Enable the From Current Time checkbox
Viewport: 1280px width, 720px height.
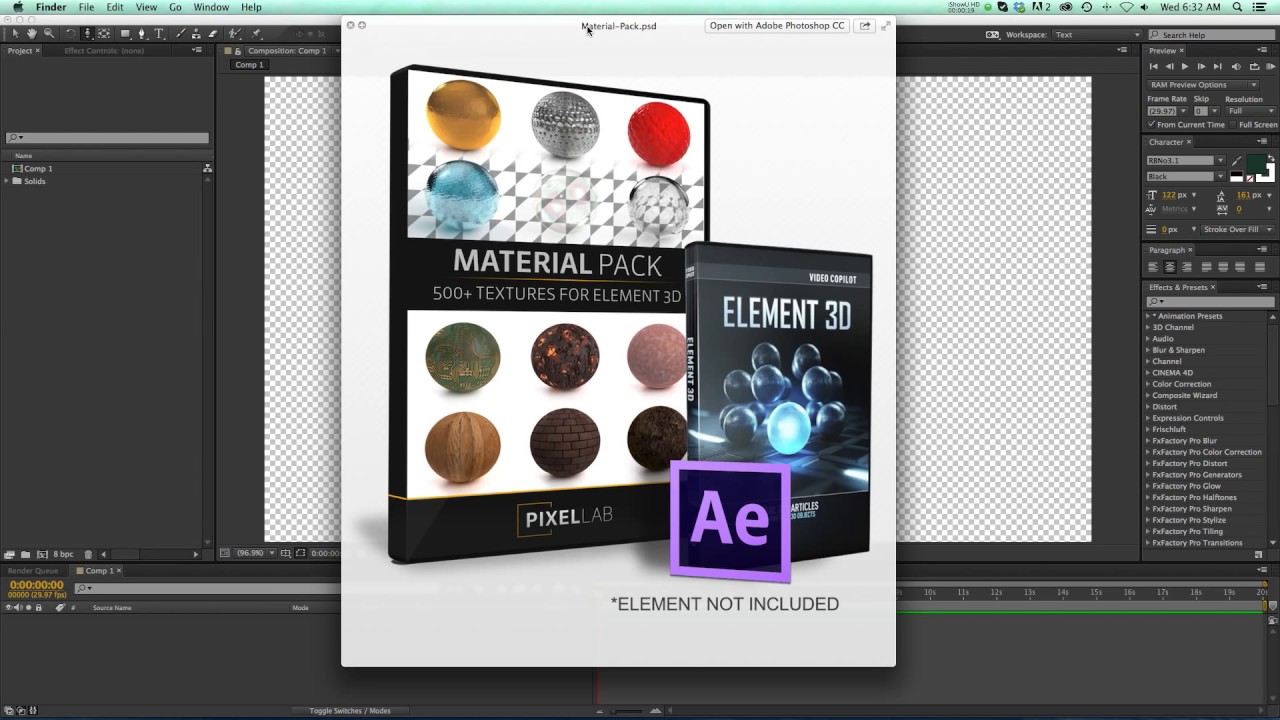(1151, 124)
